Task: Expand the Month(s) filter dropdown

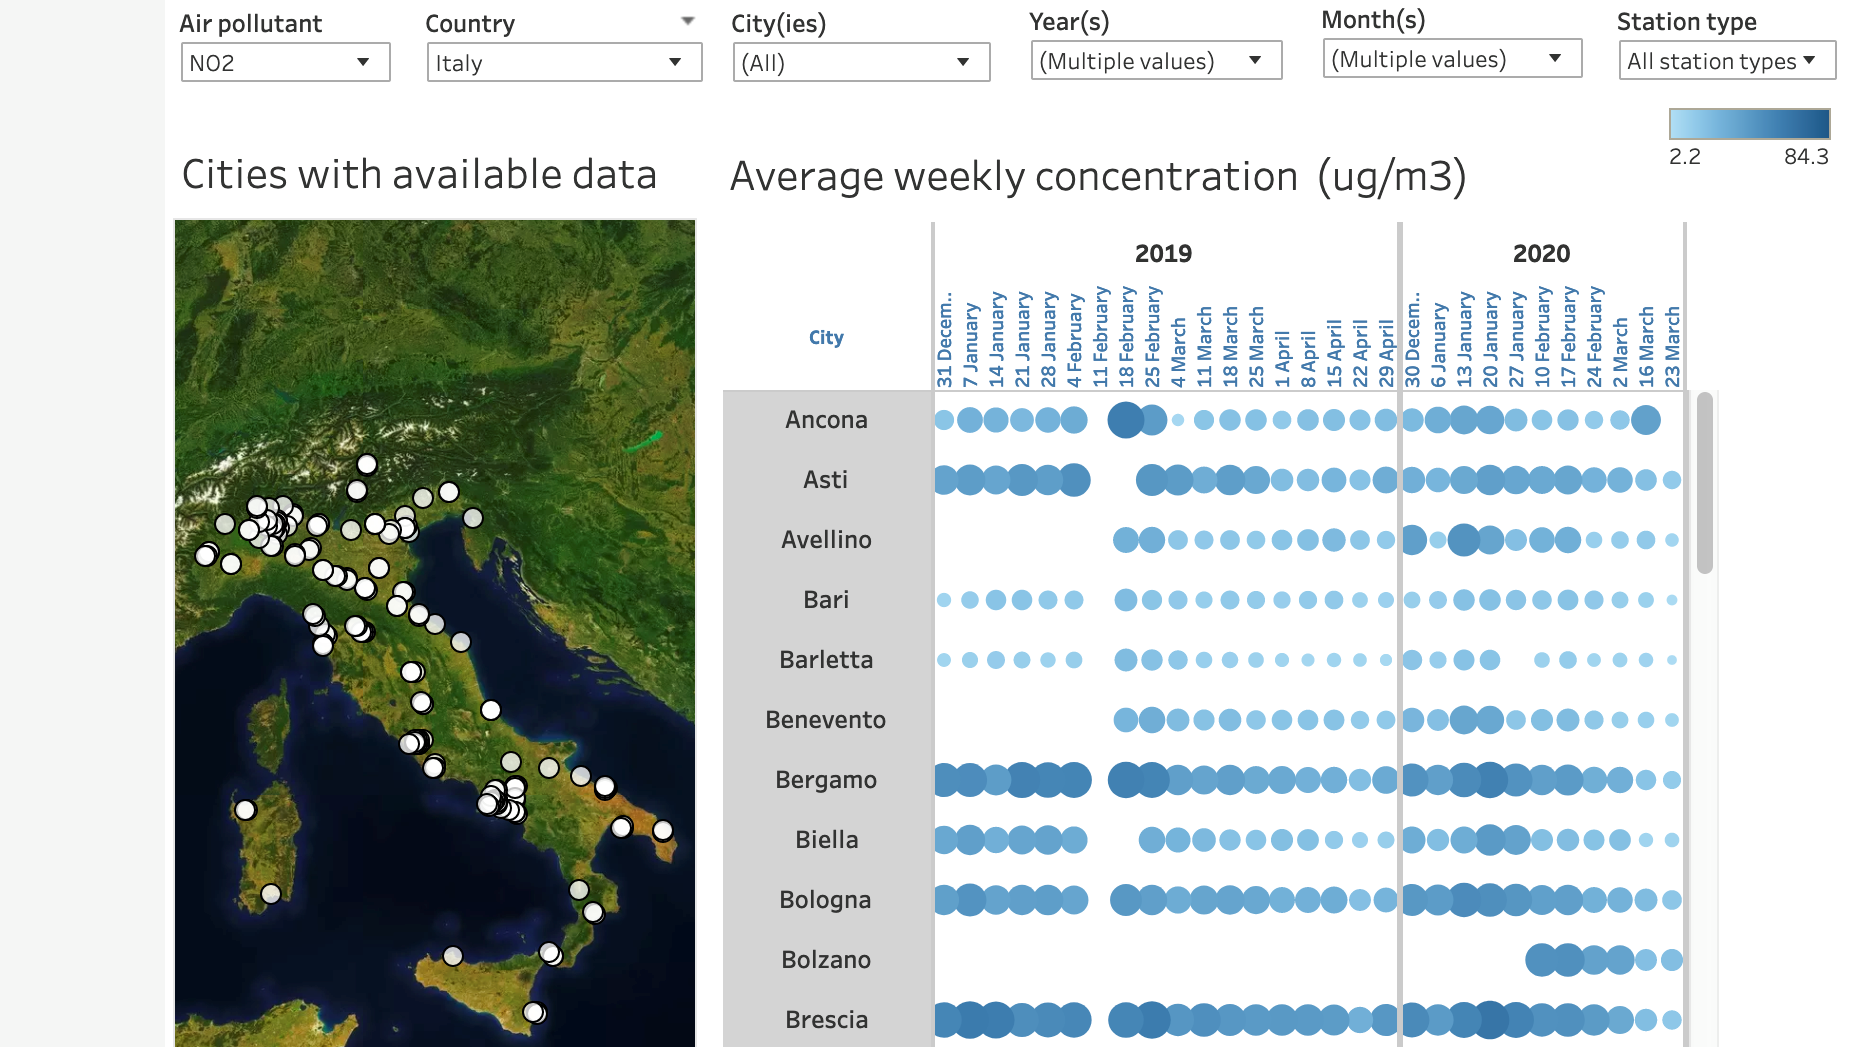Action: (x=1451, y=59)
